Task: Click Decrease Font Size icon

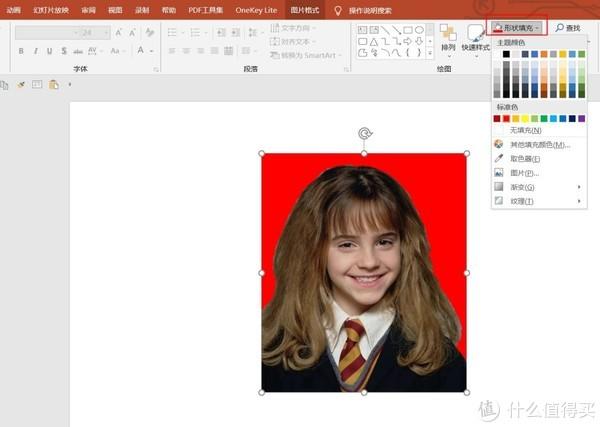Action: click(x=132, y=33)
